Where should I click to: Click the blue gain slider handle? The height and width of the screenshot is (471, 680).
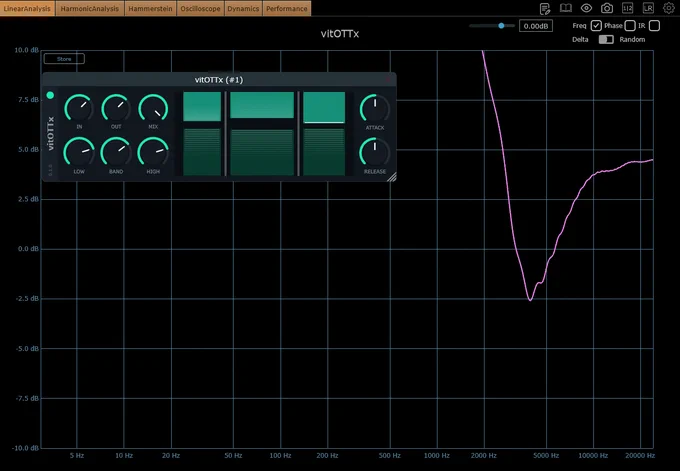pyautogui.click(x=501, y=26)
